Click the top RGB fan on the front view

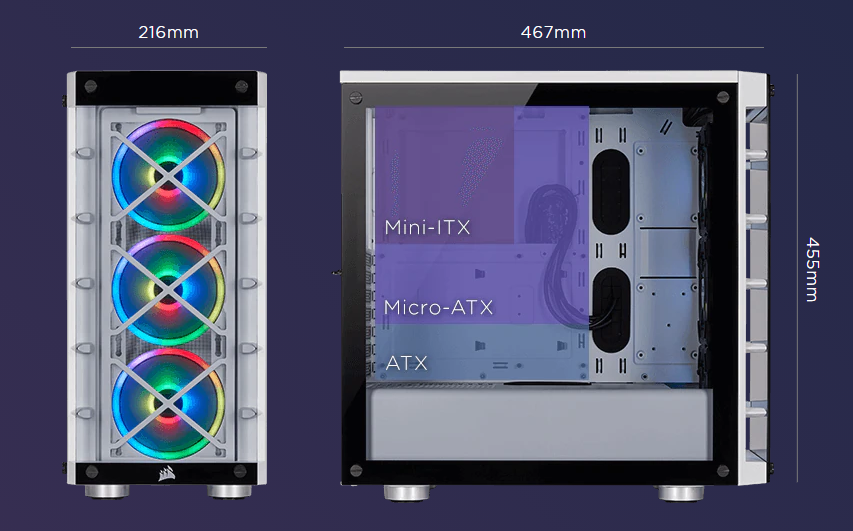tap(169, 176)
